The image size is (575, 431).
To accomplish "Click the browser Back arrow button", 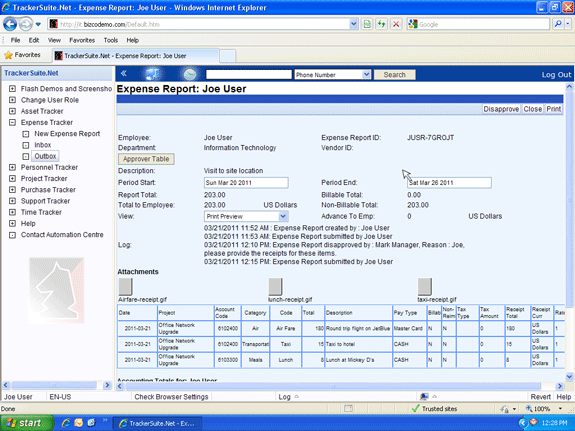I will (x=10, y=24).
